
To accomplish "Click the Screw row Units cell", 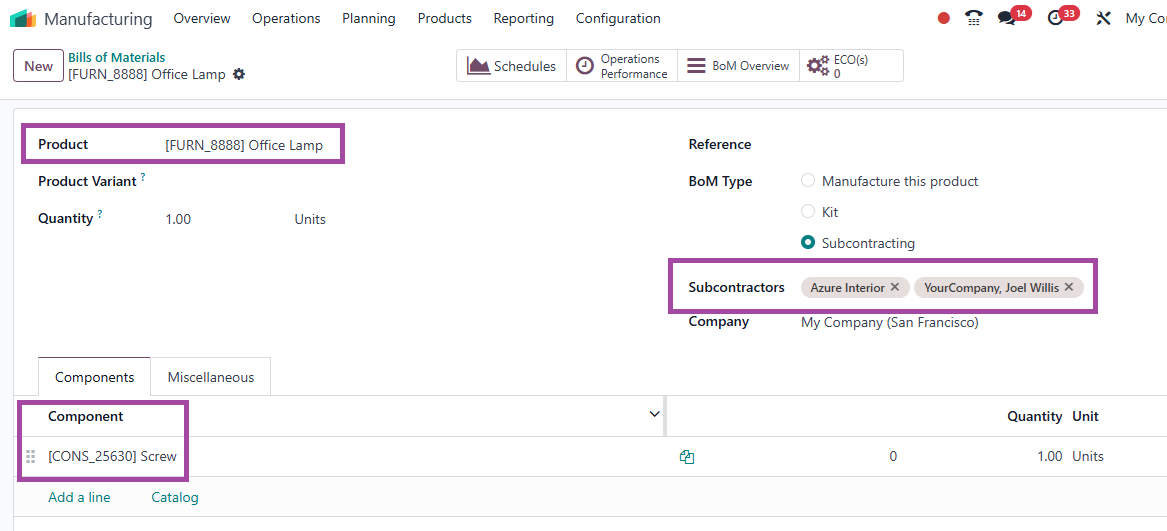I will tap(1088, 457).
